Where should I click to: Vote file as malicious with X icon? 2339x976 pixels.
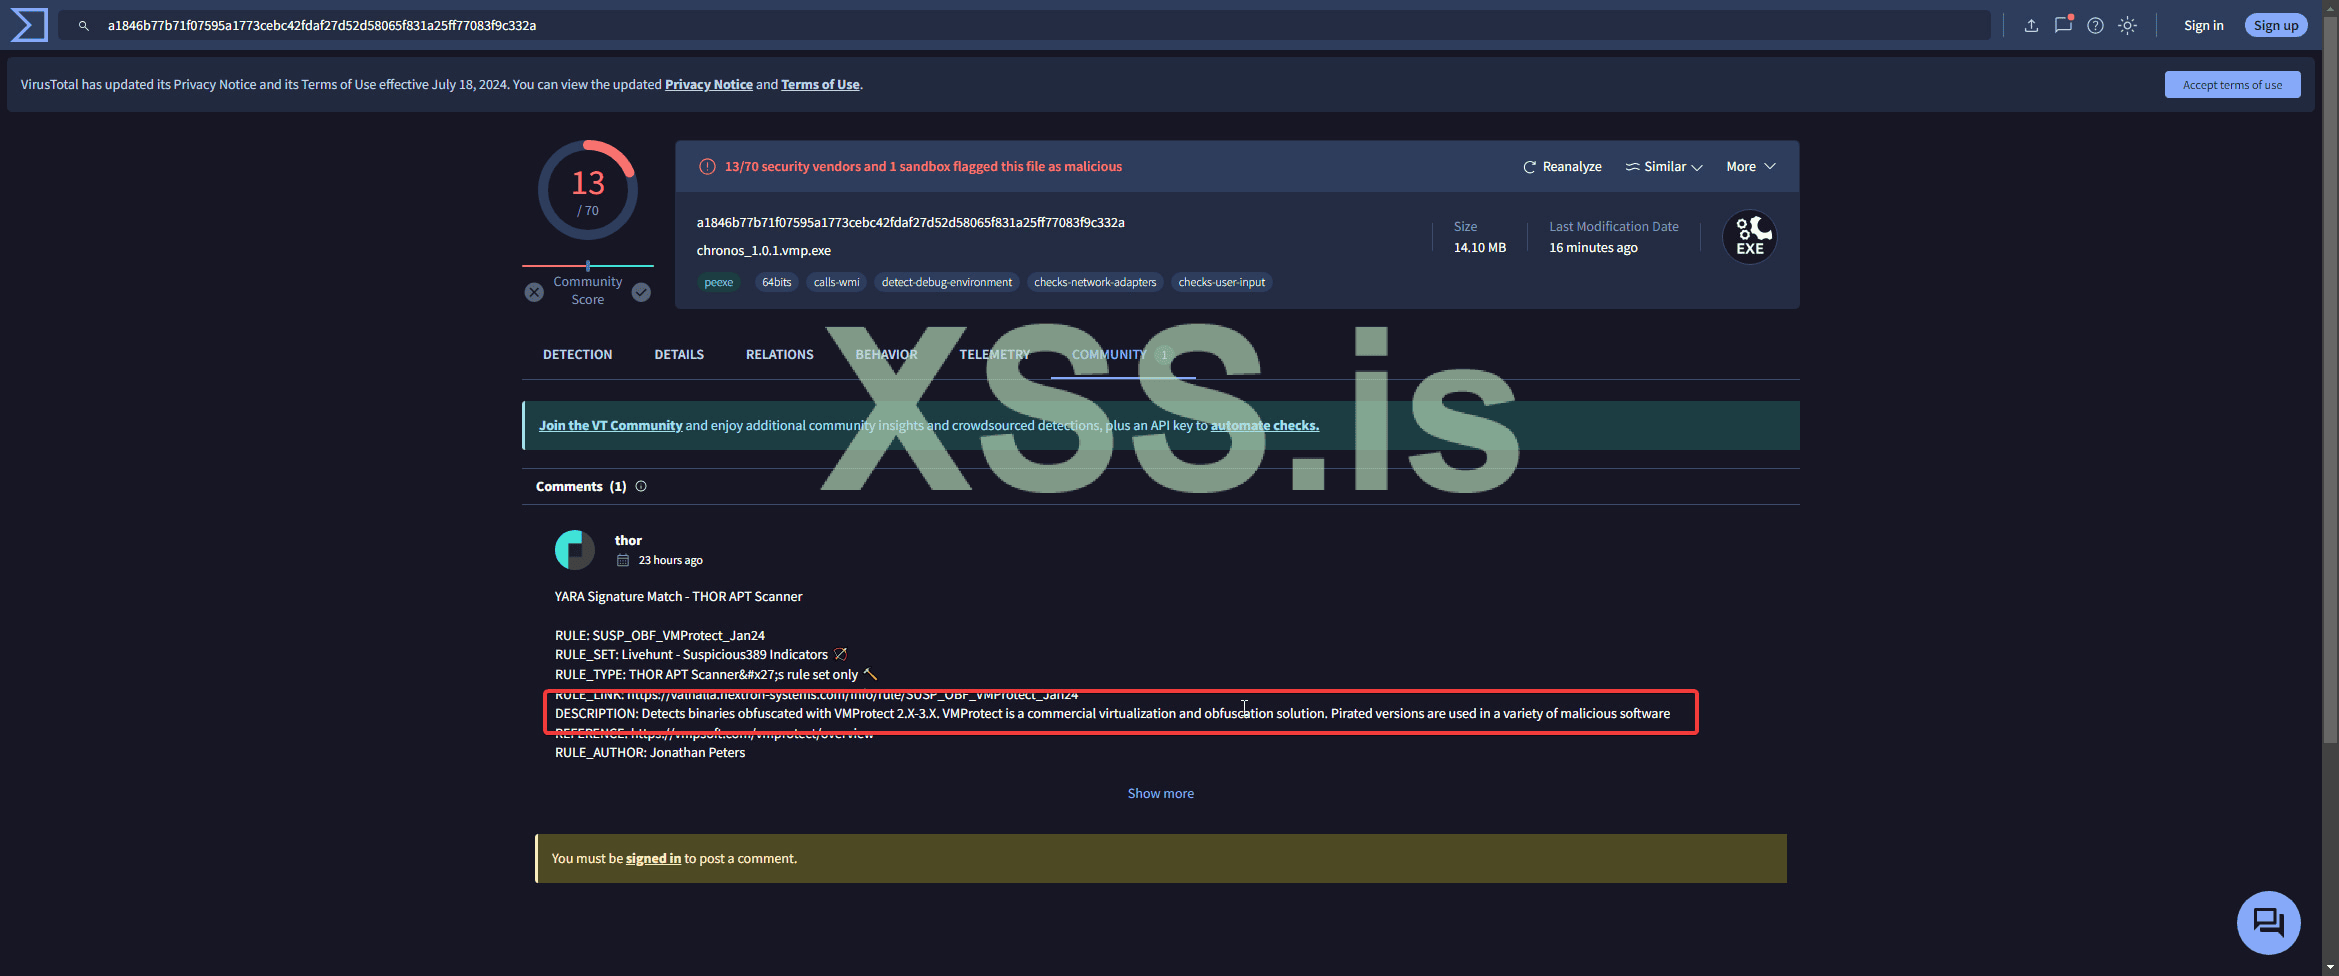(x=535, y=292)
